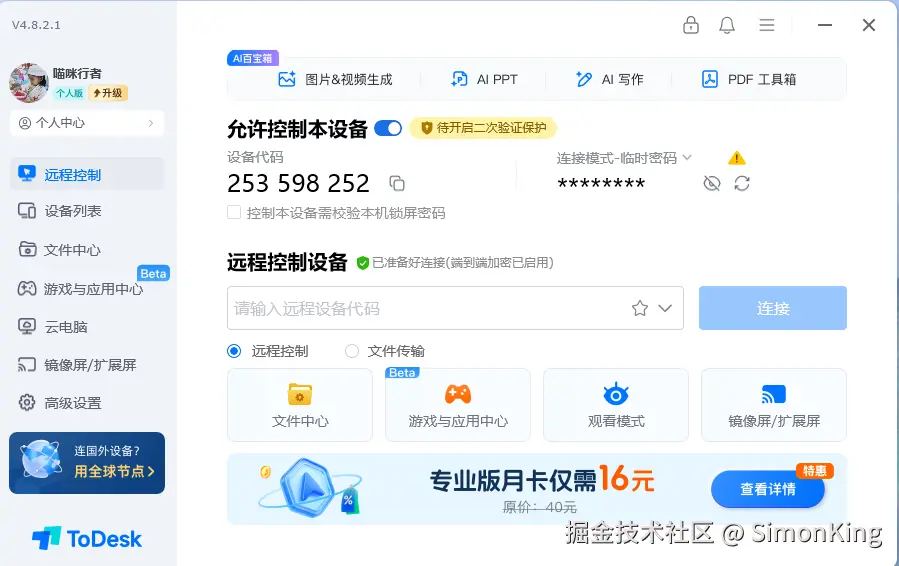Click the global node promo banner
The height and width of the screenshot is (566, 899).
87,463
